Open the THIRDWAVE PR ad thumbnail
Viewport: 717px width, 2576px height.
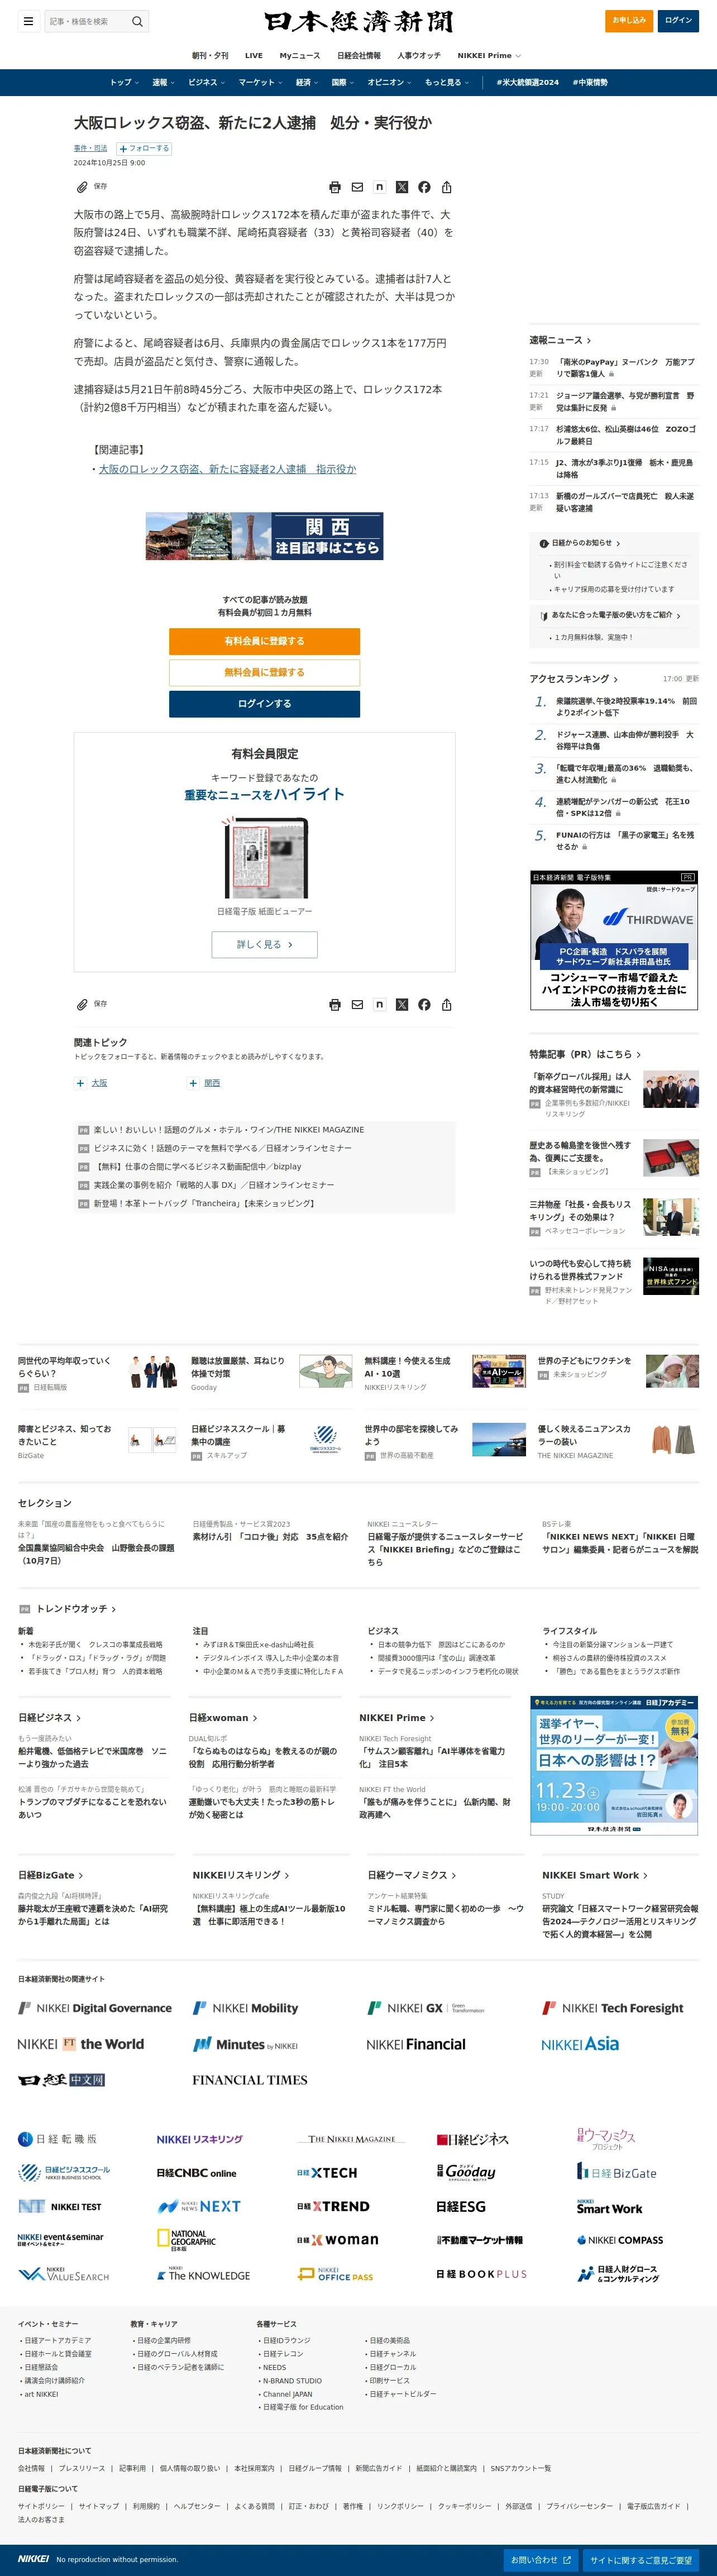pyautogui.click(x=614, y=941)
